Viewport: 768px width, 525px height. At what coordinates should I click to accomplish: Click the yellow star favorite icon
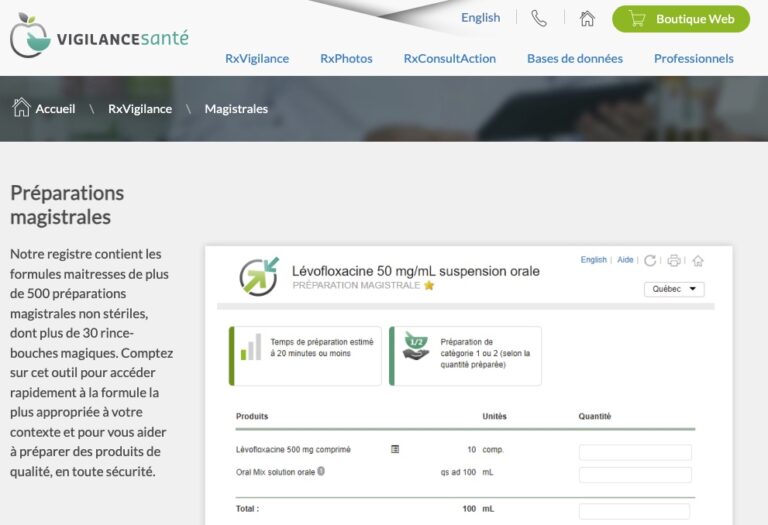(x=429, y=285)
